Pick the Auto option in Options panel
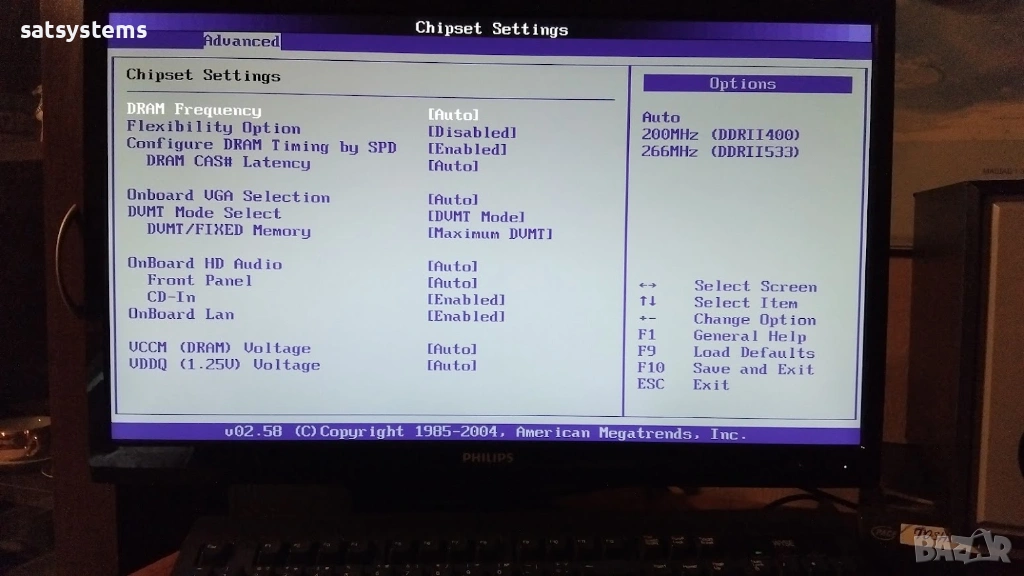1024x576 pixels. 661,117
